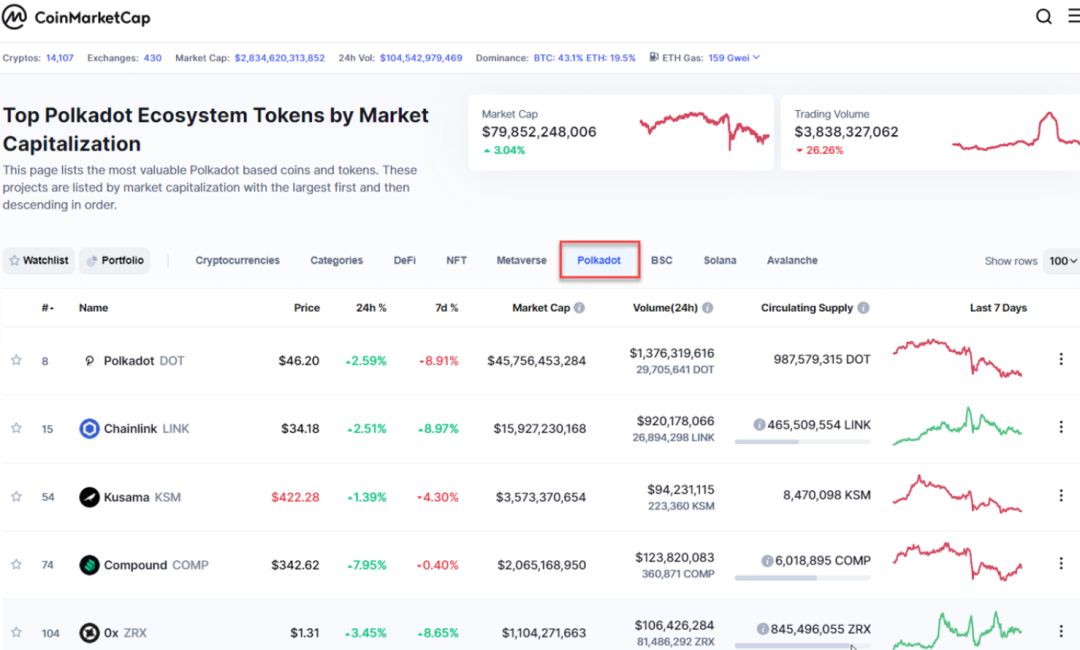The height and width of the screenshot is (650, 1080).
Task: Open the Show rows 100 dropdown
Action: [x=1062, y=261]
